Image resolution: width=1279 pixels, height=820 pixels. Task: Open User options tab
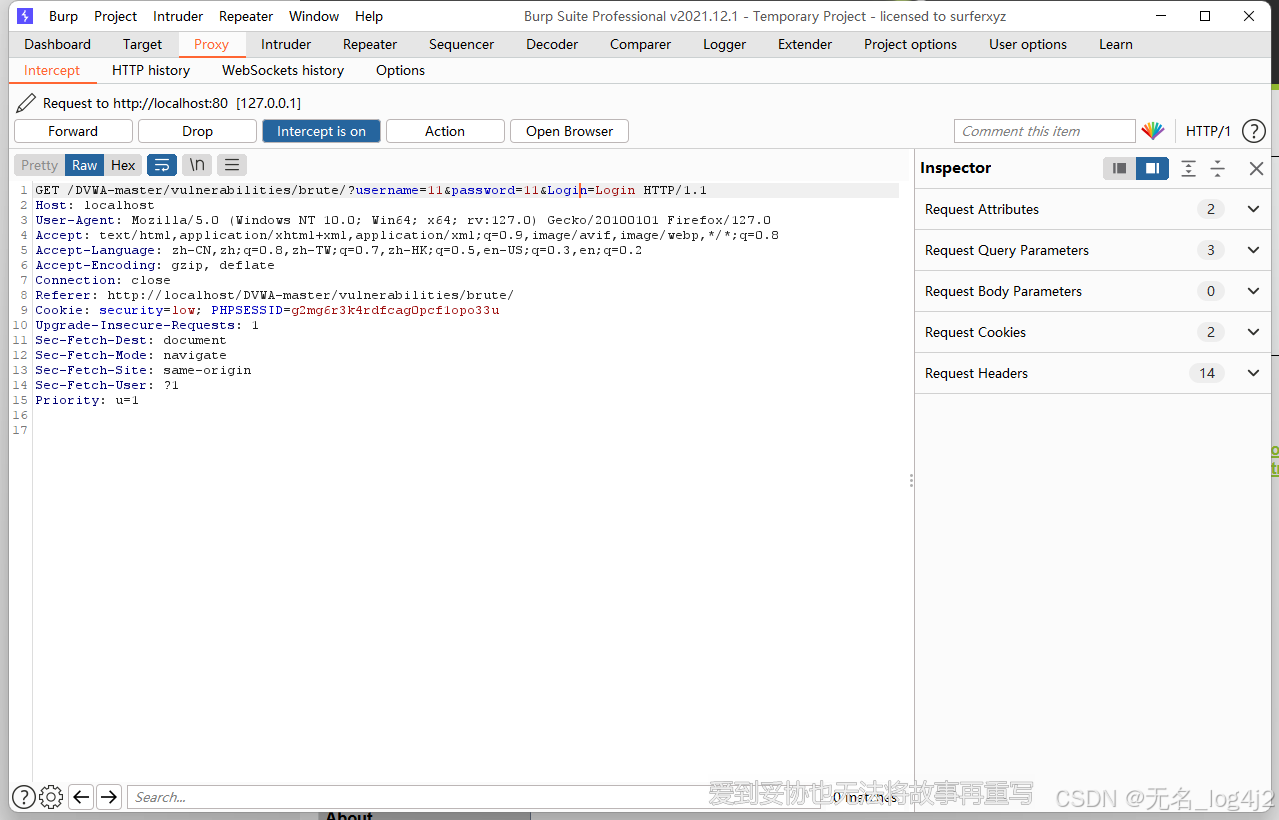tap(1028, 44)
